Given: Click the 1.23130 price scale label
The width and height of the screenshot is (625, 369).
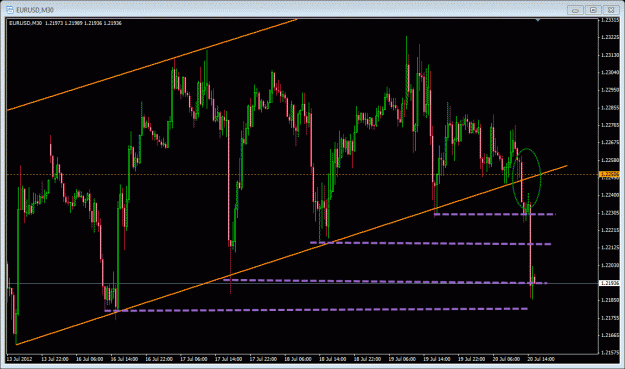Looking at the screenshot, I should [610, 55].
